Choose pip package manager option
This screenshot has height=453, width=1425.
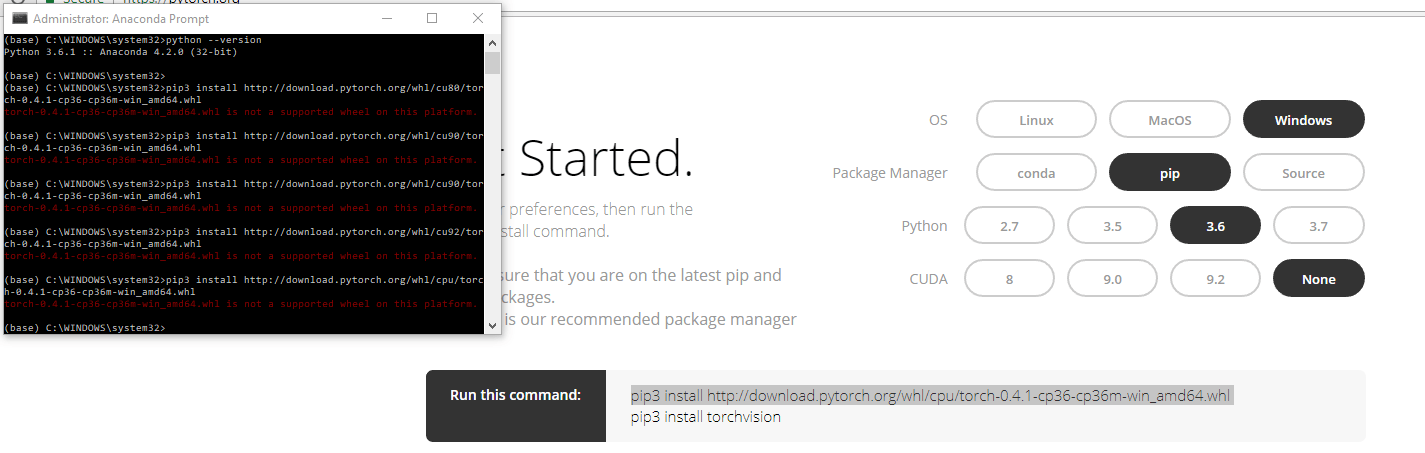click(x=1170, y=173)
